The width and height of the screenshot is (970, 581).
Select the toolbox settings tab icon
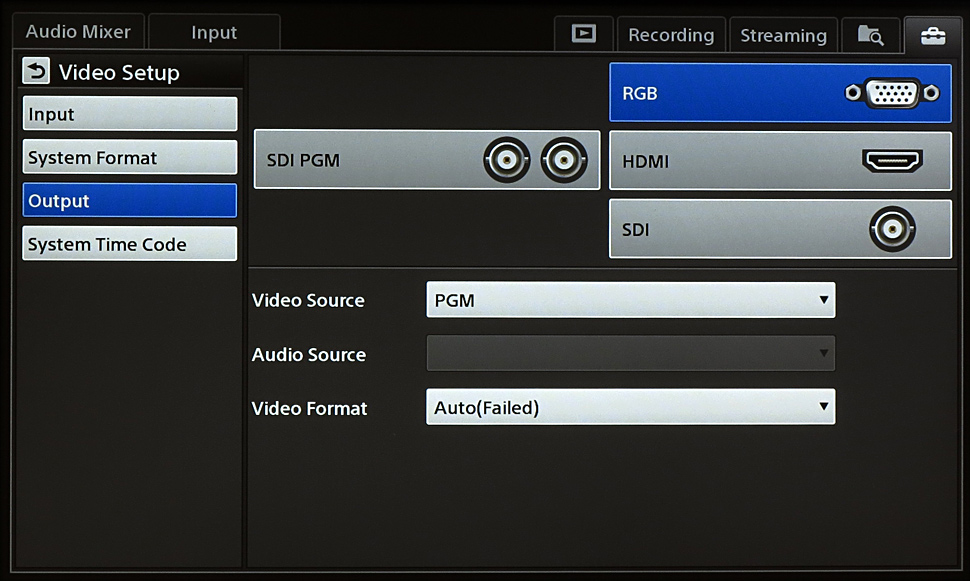[x=932, y=35]
